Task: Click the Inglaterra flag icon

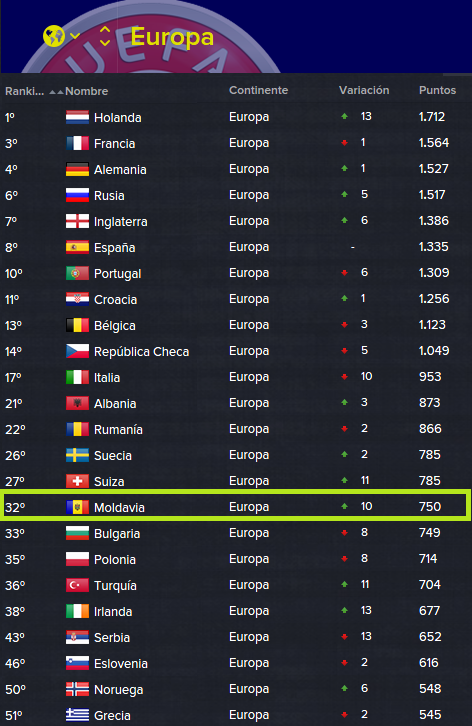Action: pyautogui.click(x=77, y=221)
